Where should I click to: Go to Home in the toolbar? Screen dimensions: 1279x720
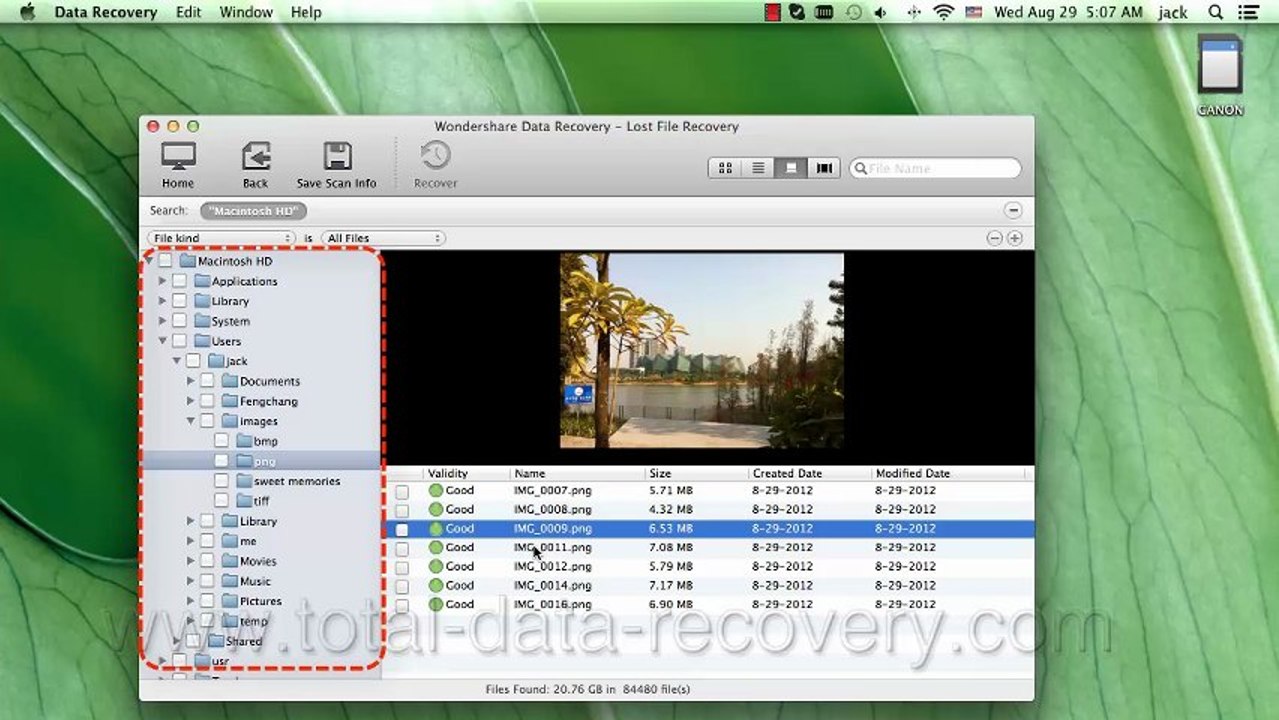[178, 165]
